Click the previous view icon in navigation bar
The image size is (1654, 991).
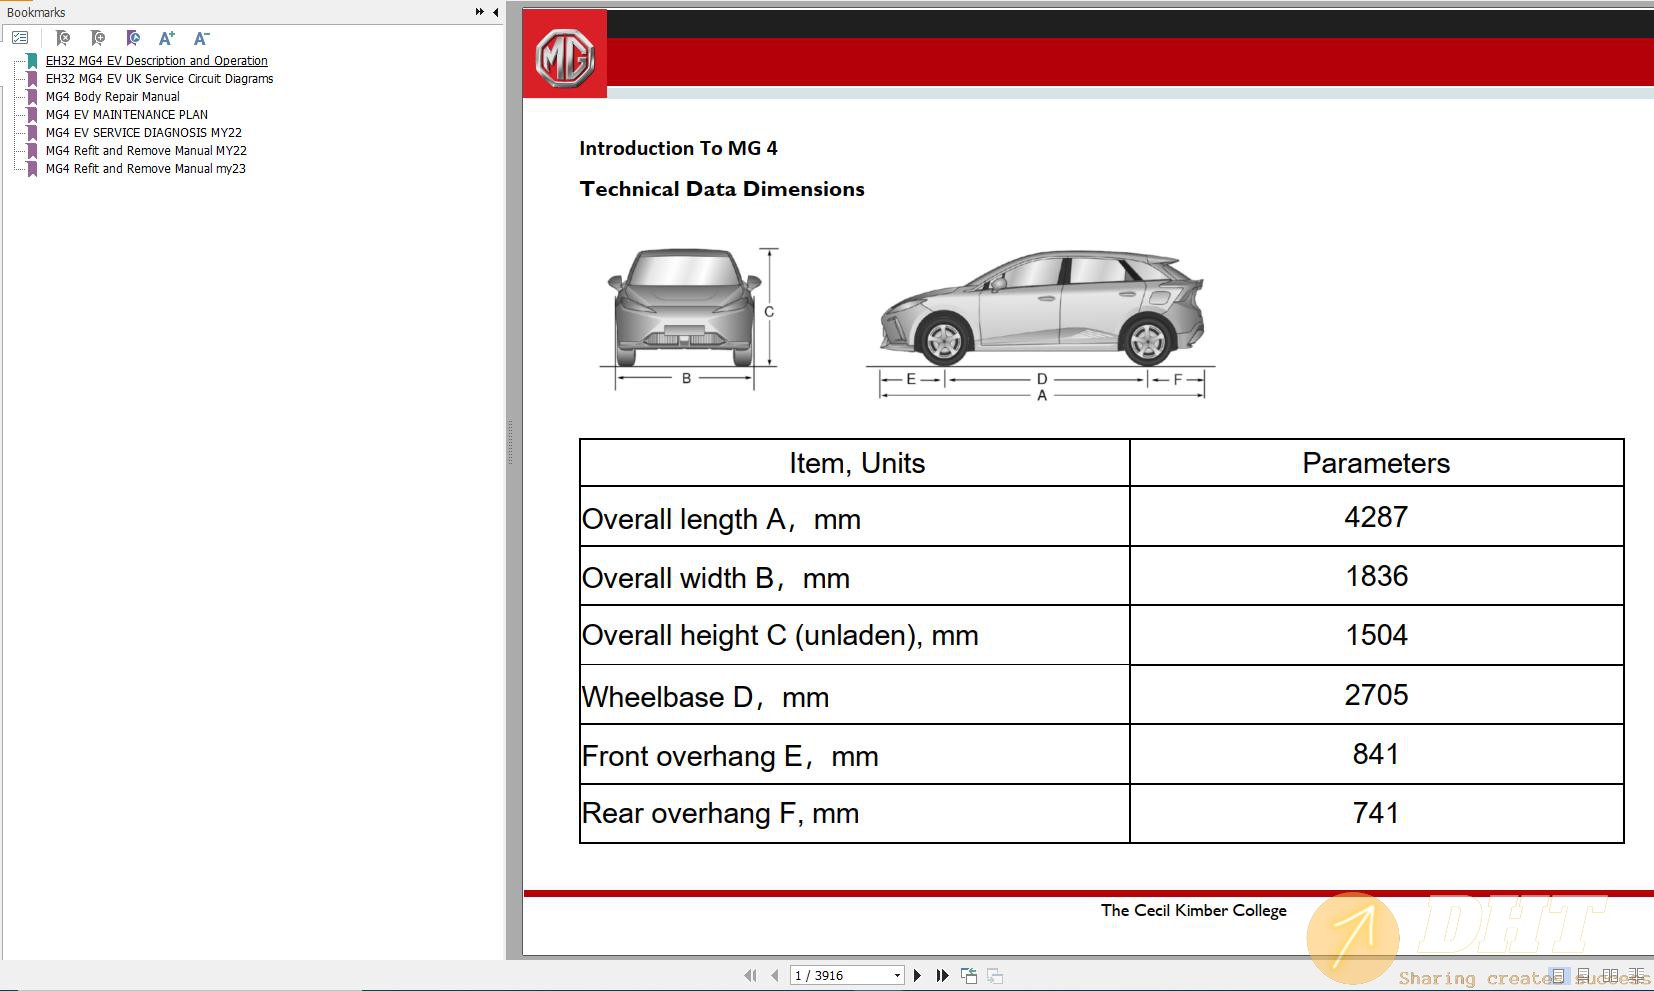[968, 975]
